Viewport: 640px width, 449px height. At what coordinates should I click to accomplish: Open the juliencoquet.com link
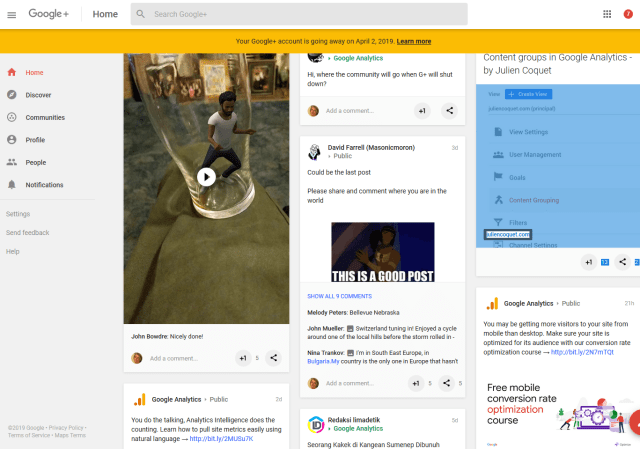(x=508, y=234)
